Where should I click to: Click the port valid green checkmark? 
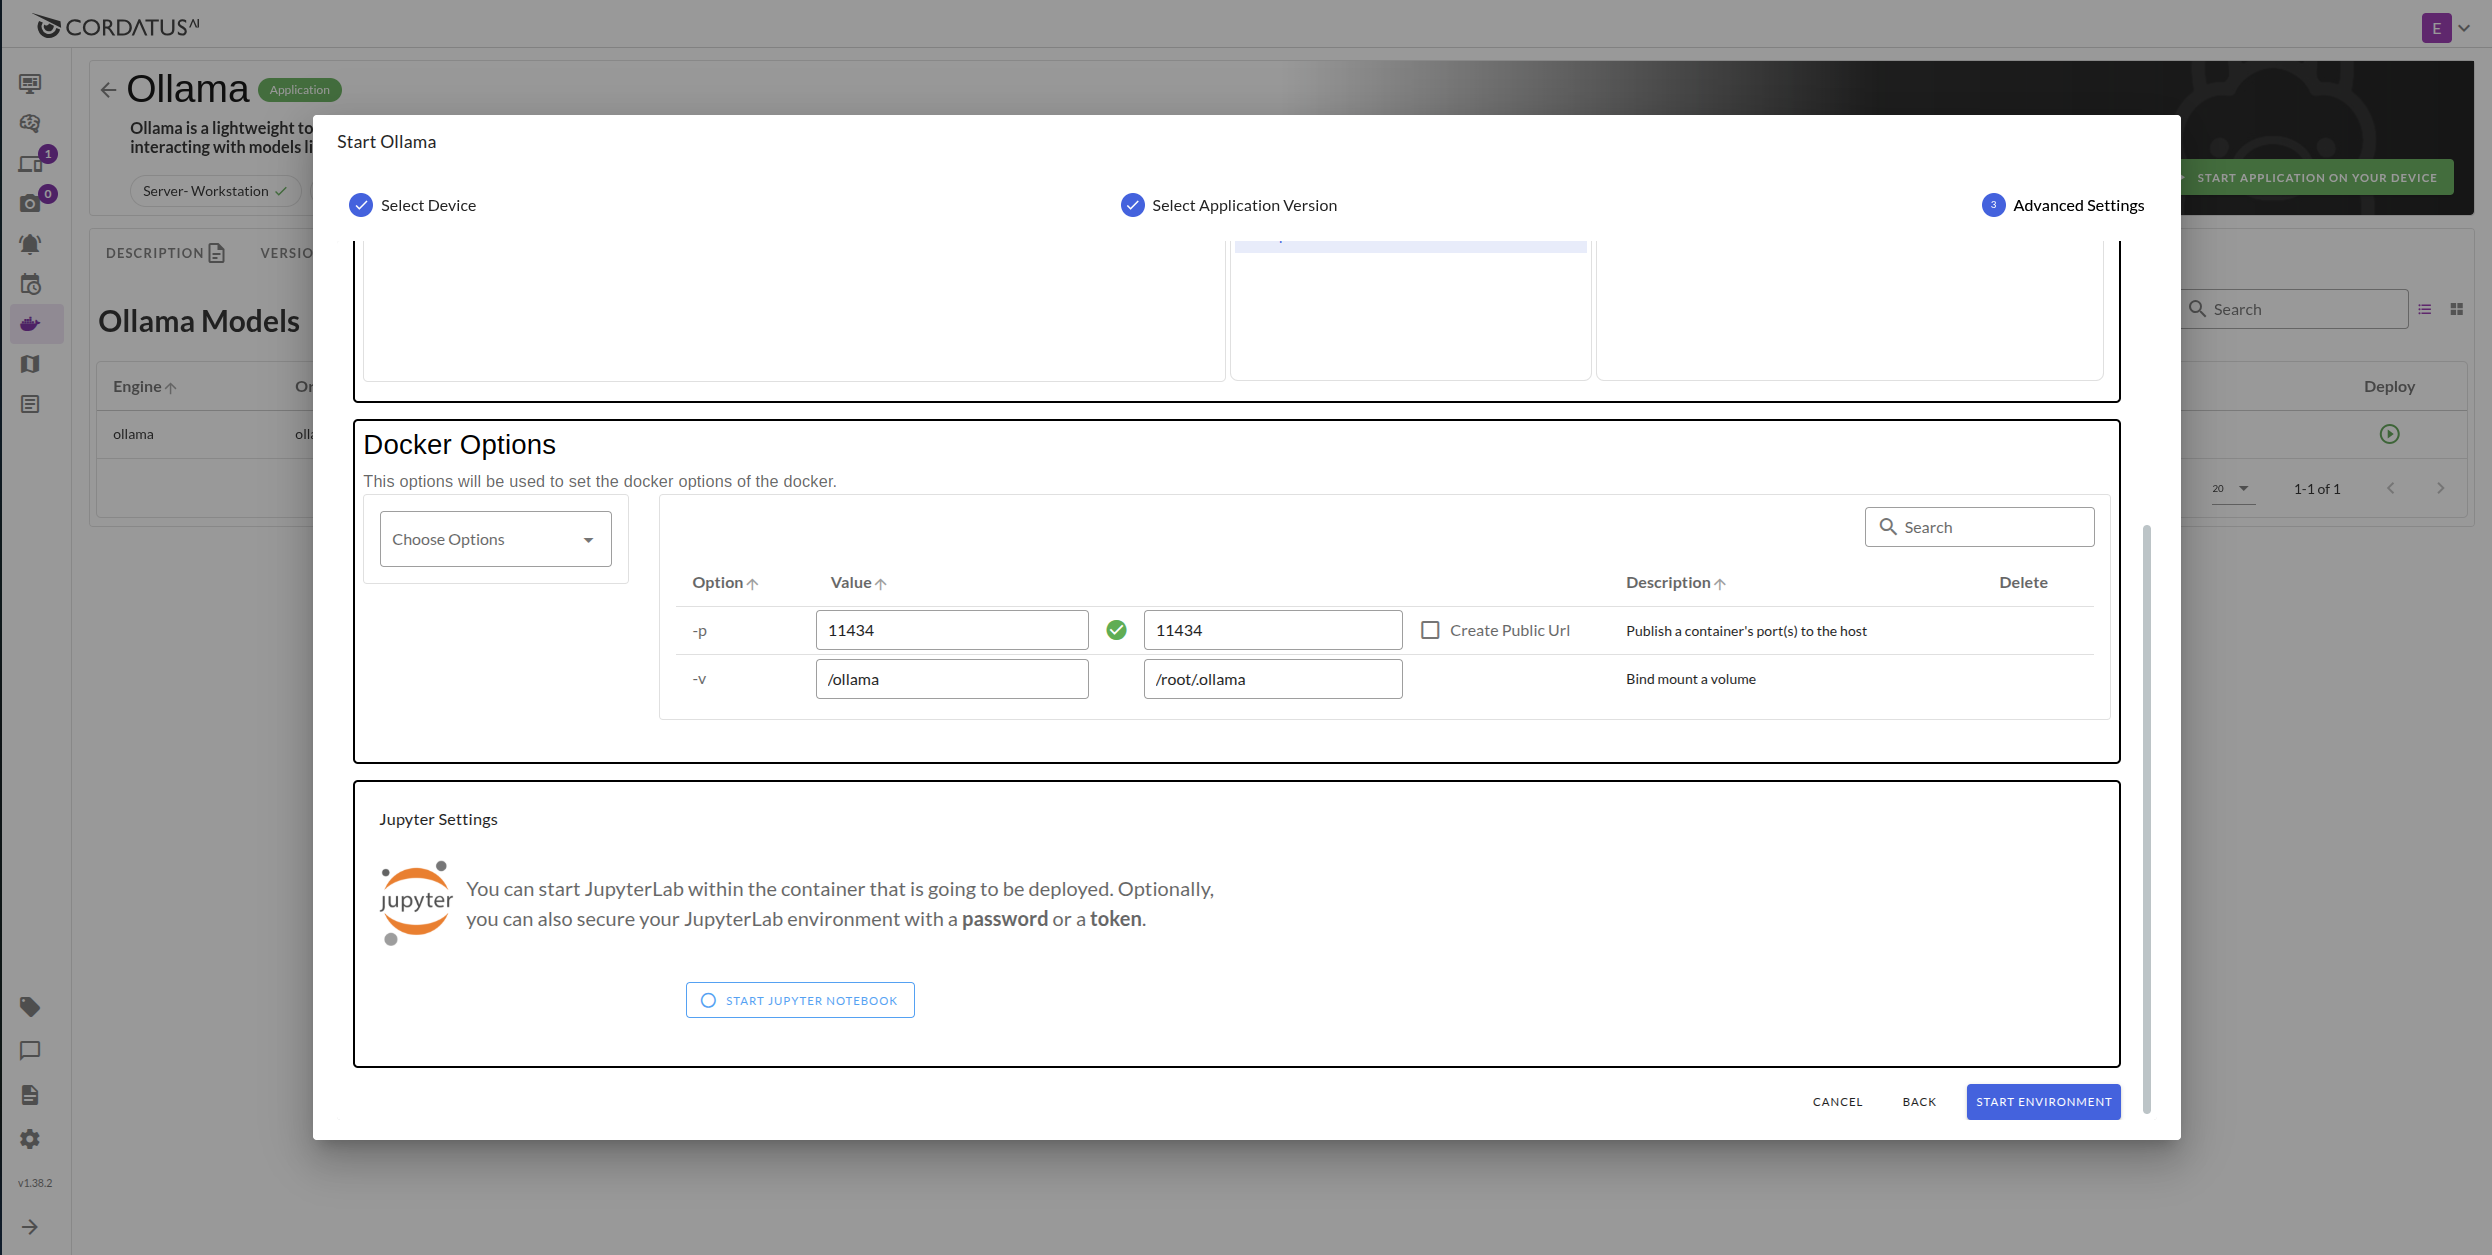click(x=1116, y=630)
